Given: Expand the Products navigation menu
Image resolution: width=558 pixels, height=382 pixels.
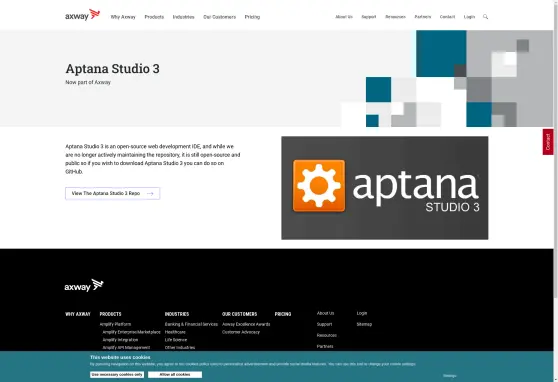Looking at the screenshot, I should tap(154, 17).
